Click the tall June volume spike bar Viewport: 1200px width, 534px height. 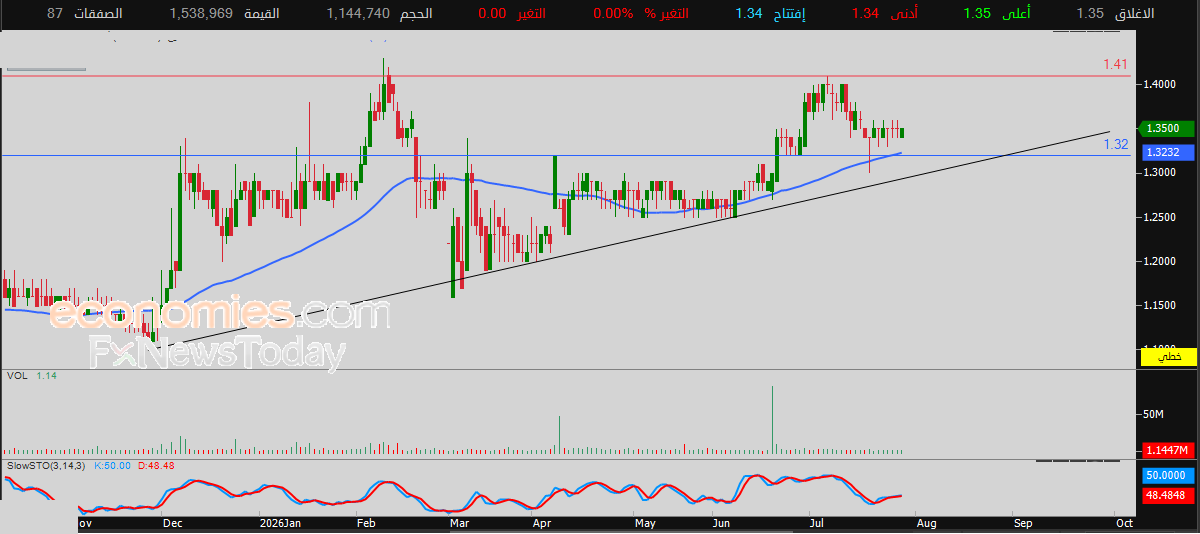click(773, 419)
